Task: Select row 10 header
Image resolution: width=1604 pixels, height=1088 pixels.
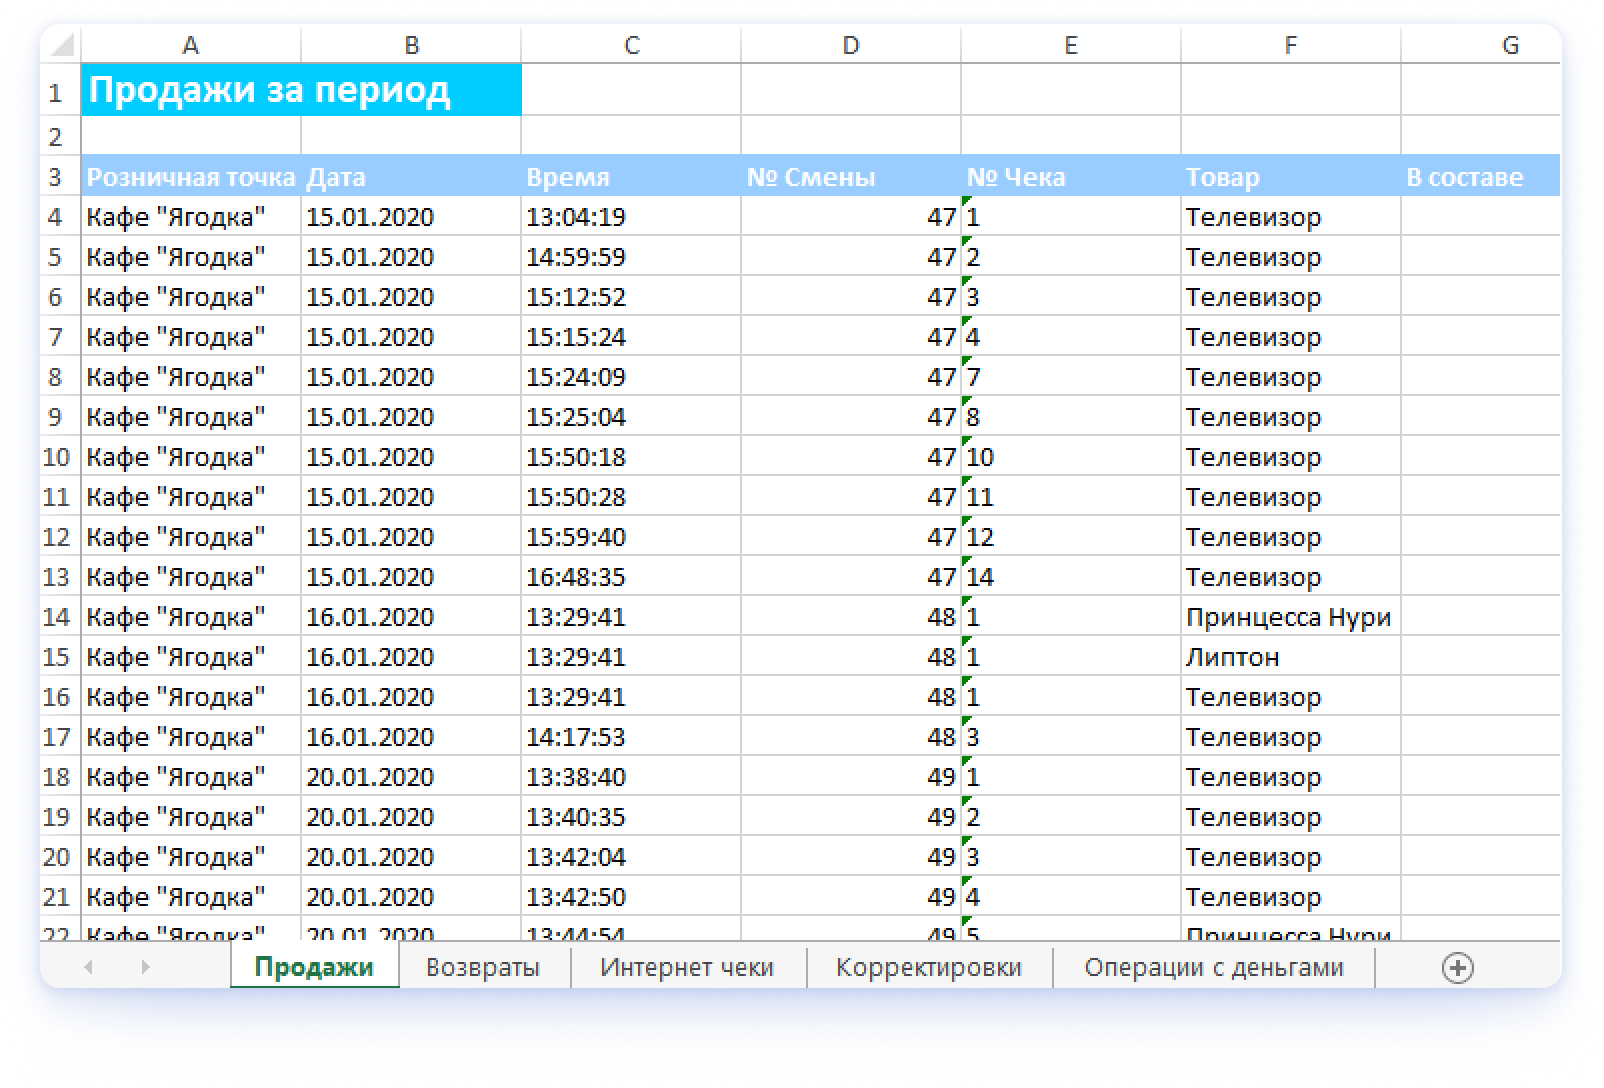Action: (x=60, y=456)
